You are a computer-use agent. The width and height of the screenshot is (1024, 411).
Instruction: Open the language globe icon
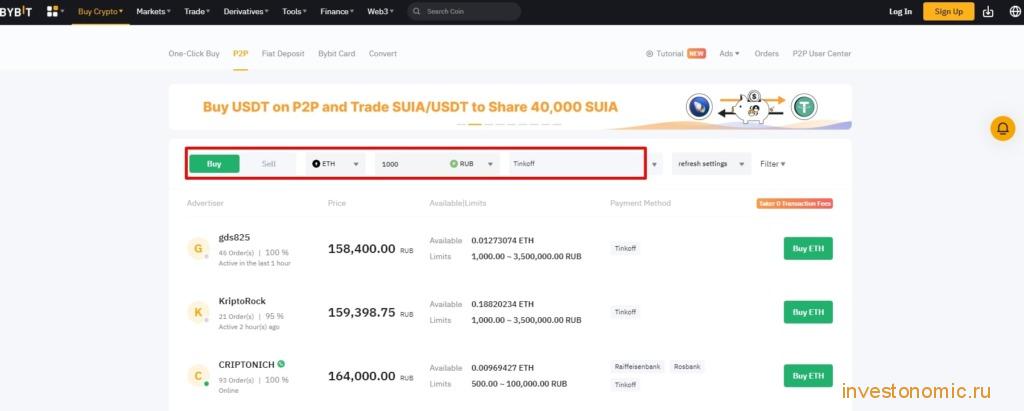[1015, 12]
